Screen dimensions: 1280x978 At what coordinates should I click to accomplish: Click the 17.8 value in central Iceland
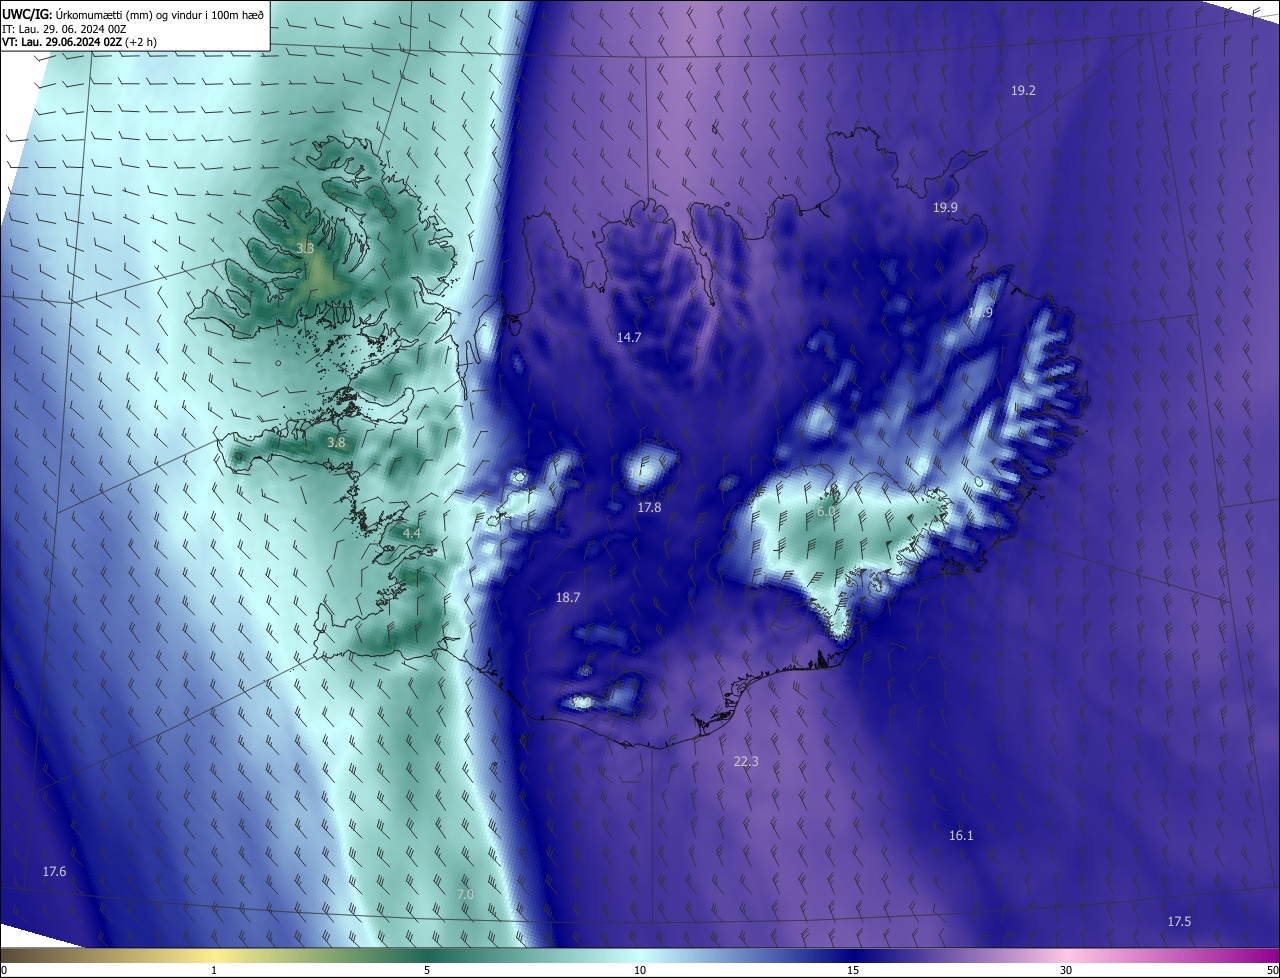[x=649, y=507]
